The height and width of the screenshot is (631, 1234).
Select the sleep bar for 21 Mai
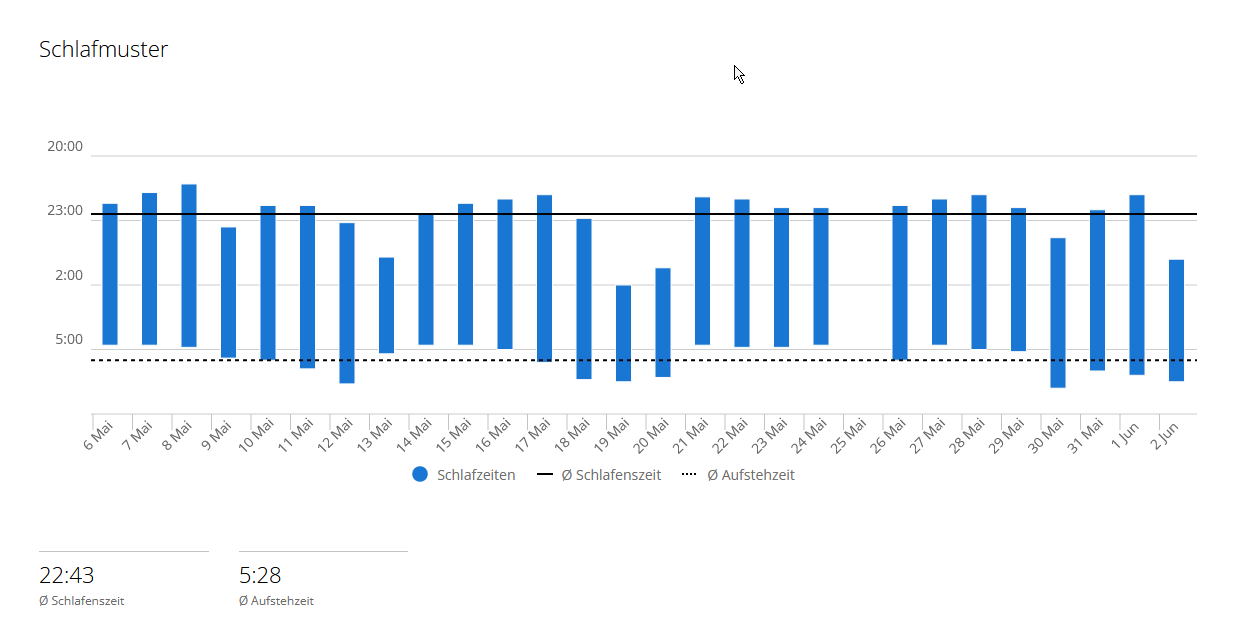pyautogui.click(x=702, y=271)
